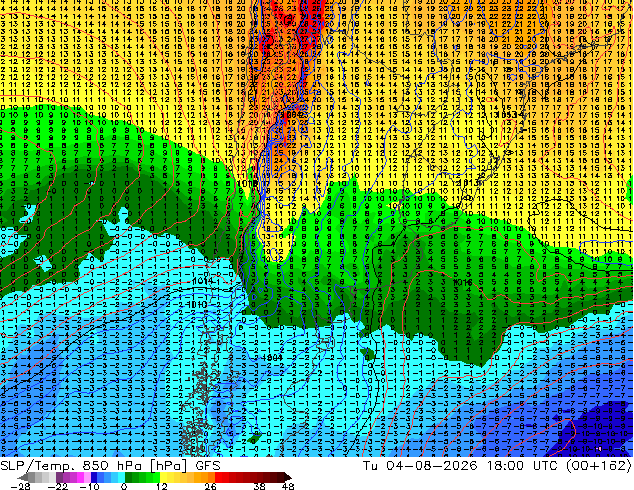The height and width of the screenshot is (490, 634).
Task: Click the '12' legend label
Action: point(162,486)
